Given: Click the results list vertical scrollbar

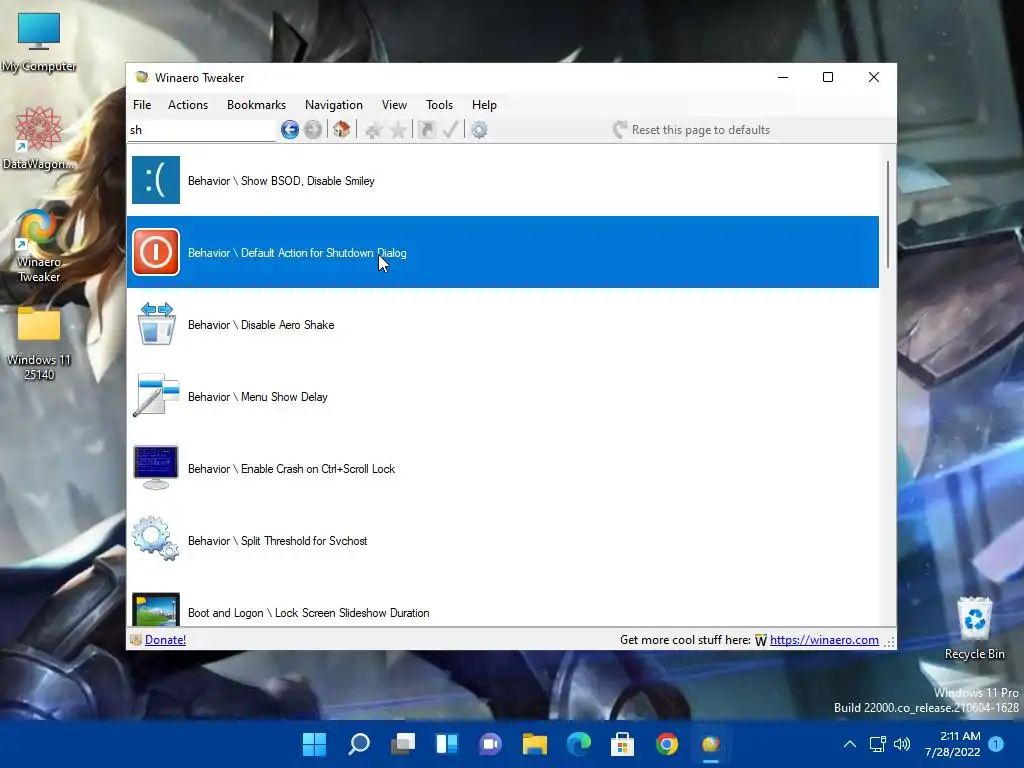Looking at the screenshot, I should point(888,215).
